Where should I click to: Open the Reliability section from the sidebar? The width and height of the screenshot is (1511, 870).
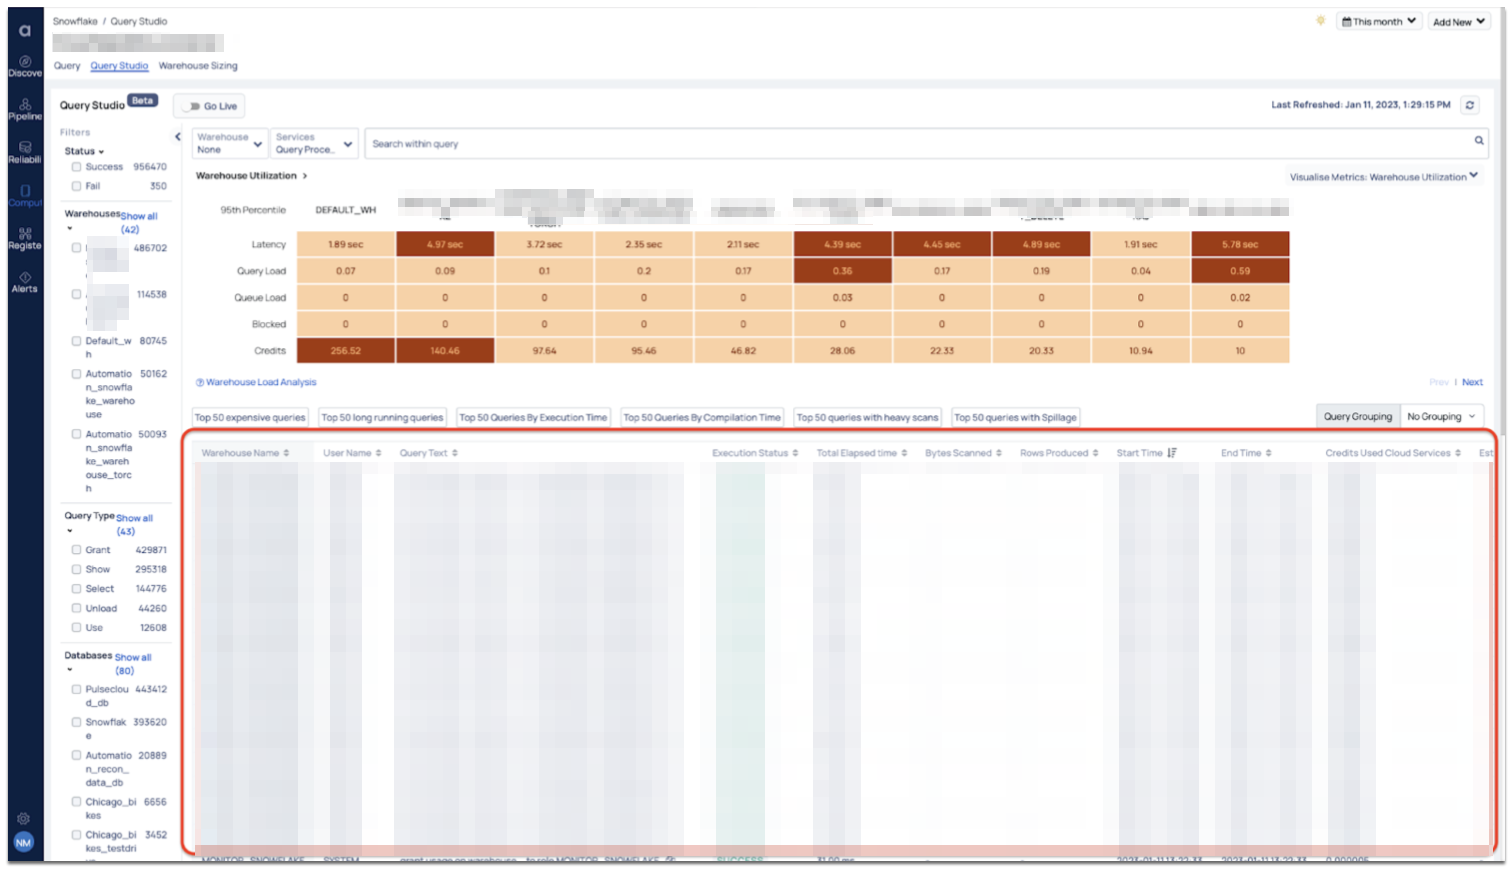[24, 152]
